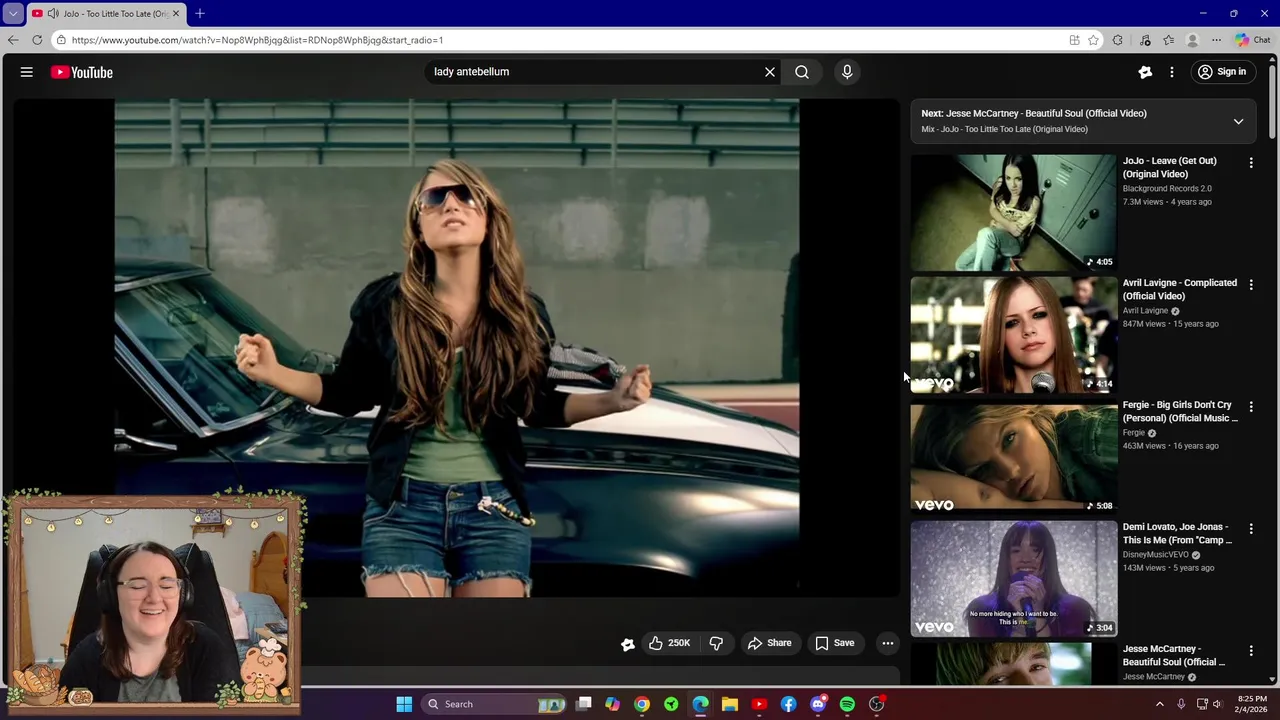Like the video showing 250K
The image size is (1280, 720).
point(669,643)
